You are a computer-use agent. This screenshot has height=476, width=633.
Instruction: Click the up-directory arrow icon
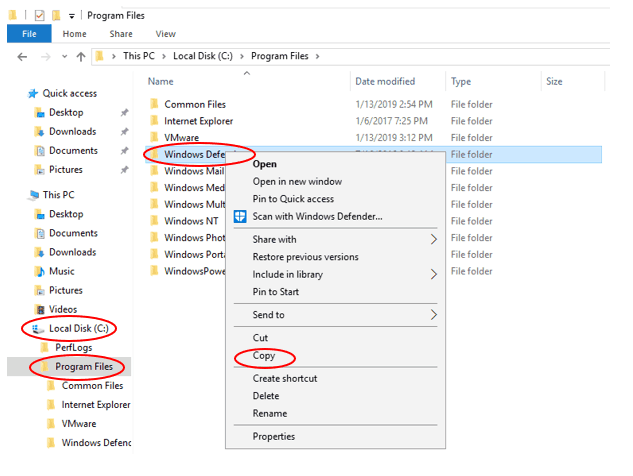click(80, 57)
